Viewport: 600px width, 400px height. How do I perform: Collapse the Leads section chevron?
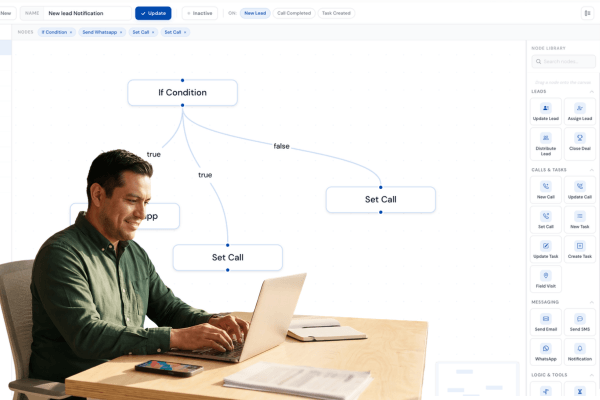pos(592,91)
